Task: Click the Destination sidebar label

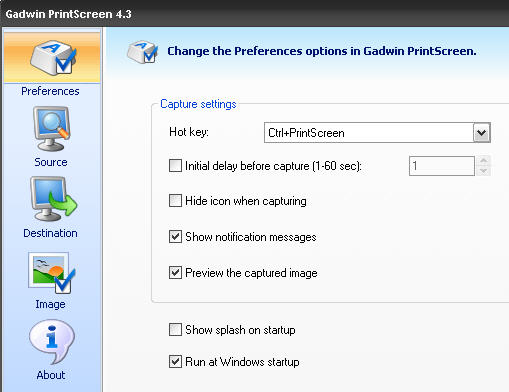Action: pyautogui.click(x=50, y=233)
